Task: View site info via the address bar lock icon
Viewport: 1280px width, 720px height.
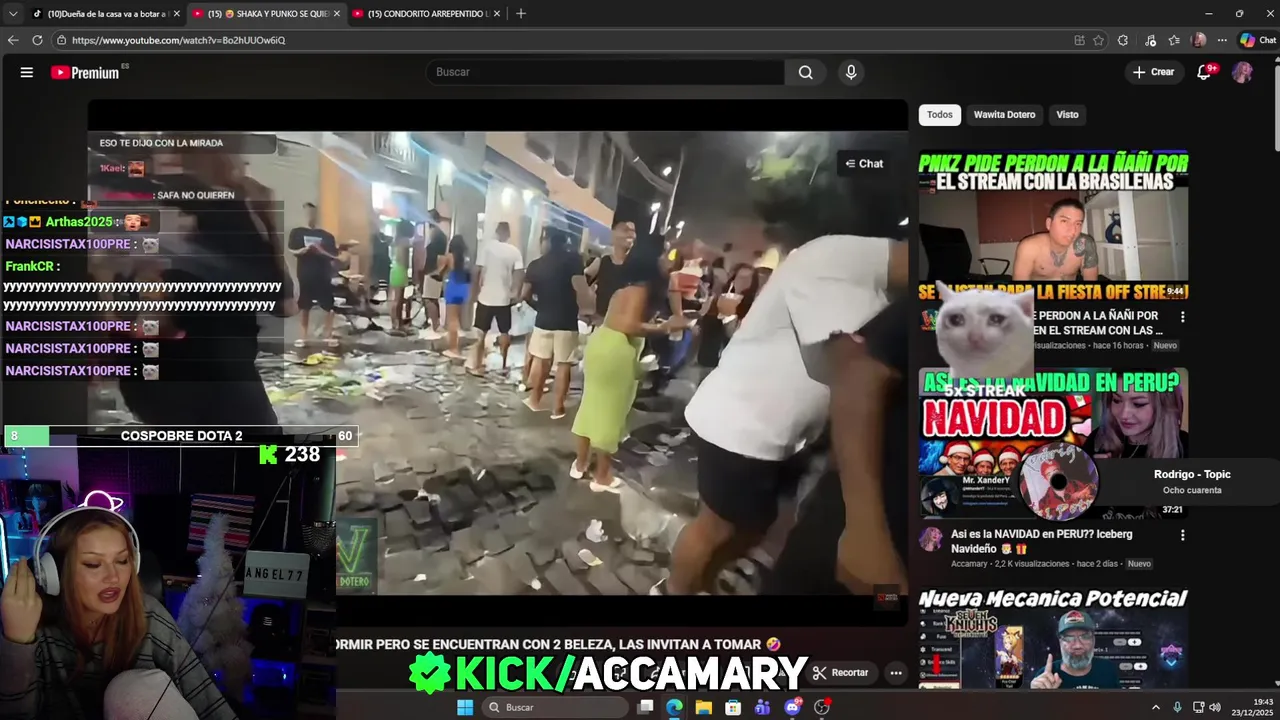Action: (x=61, y=40)
